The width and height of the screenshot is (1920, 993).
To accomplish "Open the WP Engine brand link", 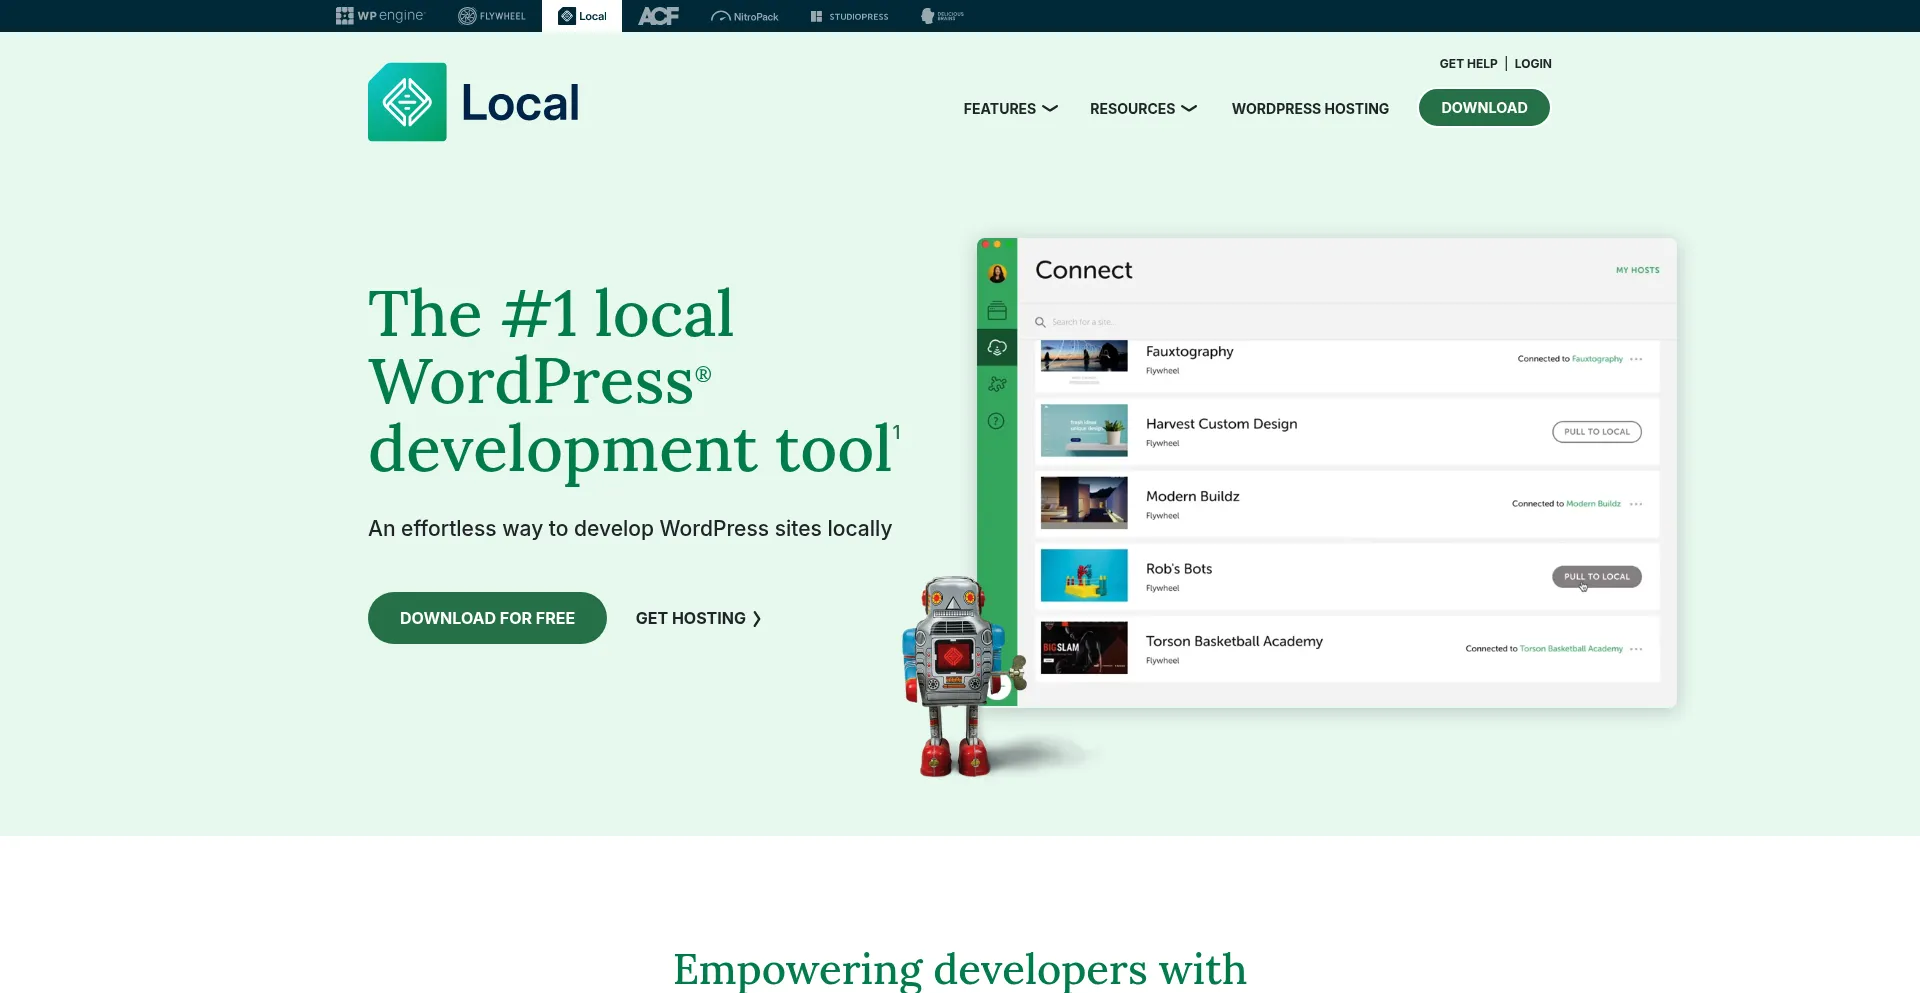I will 380,16.
